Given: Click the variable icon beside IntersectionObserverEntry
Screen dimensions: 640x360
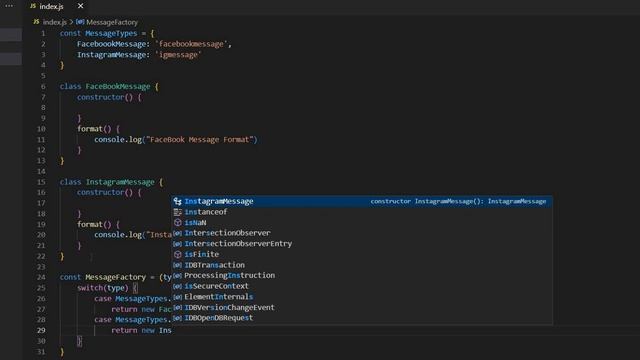Looking at the screenshot, I should tap(178, 244).
